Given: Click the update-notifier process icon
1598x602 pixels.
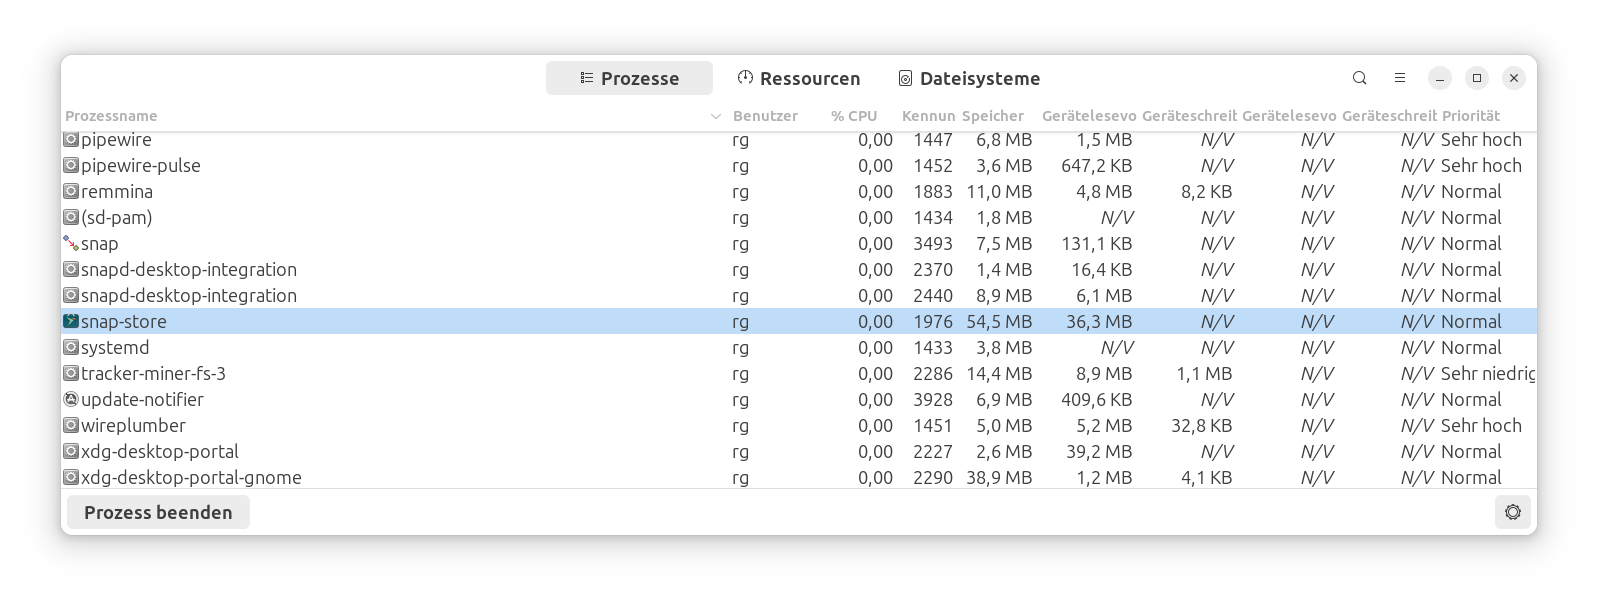Looking at the screenshot, I should [71, 399].
